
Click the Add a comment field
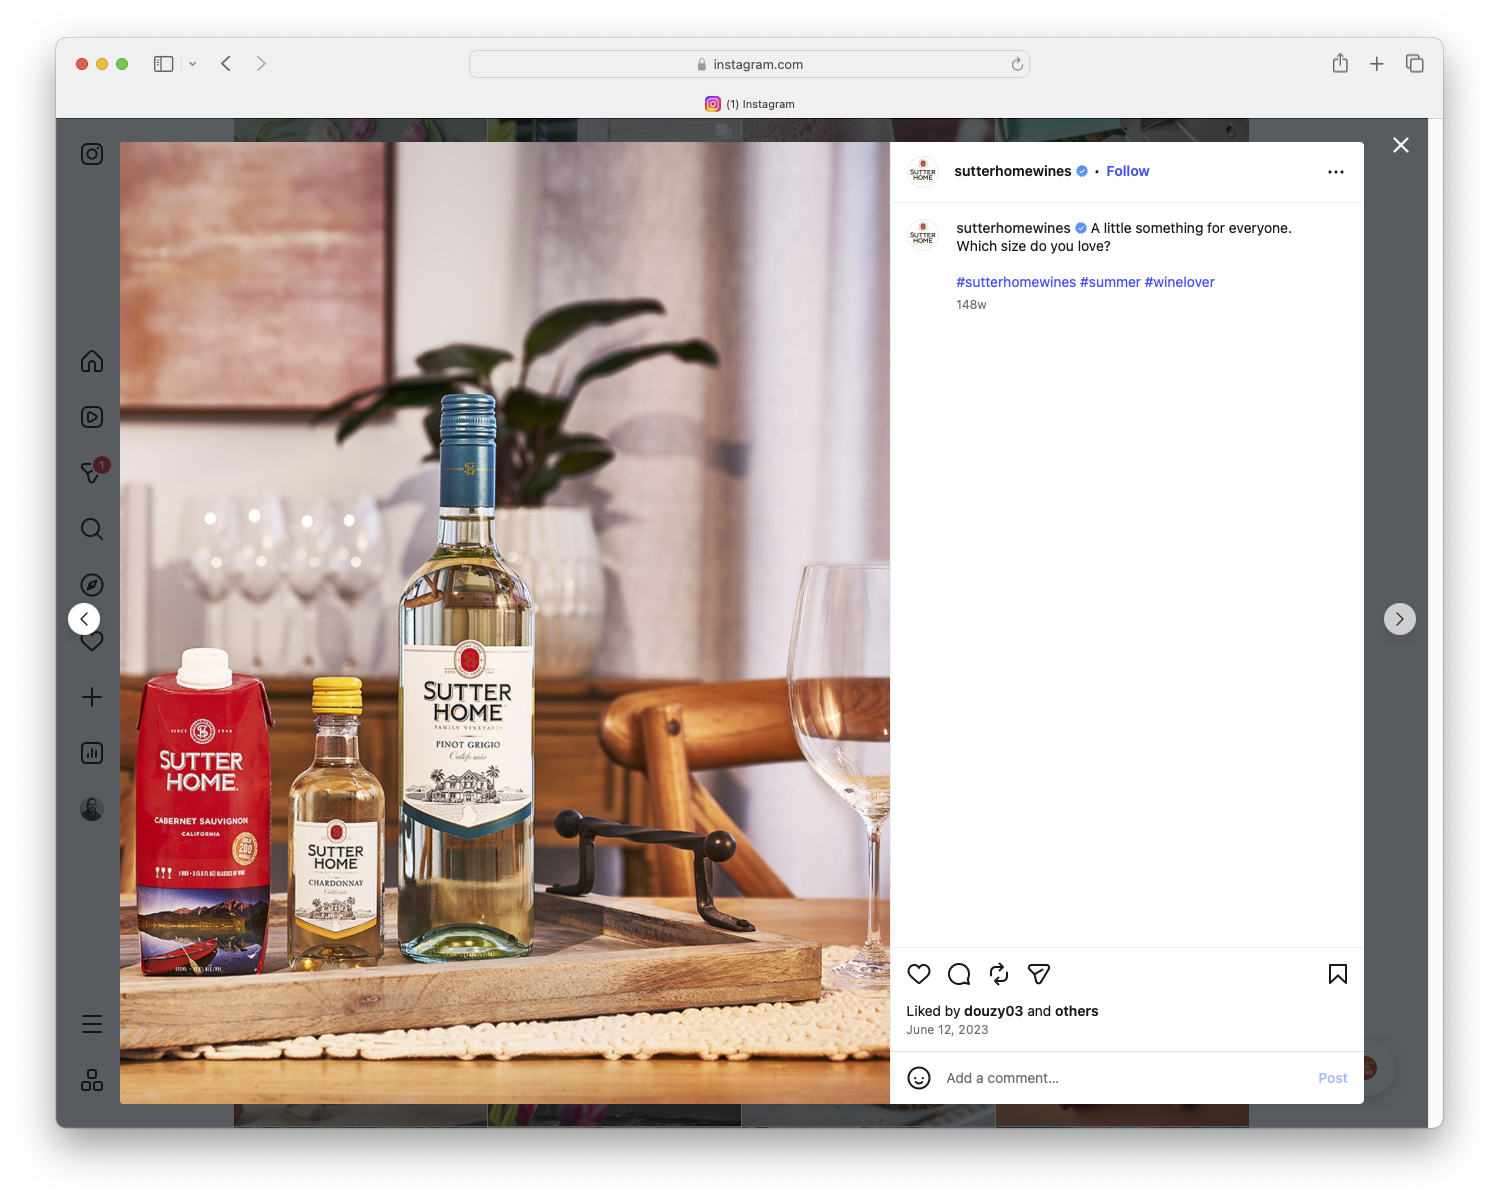(1125, 1078)
